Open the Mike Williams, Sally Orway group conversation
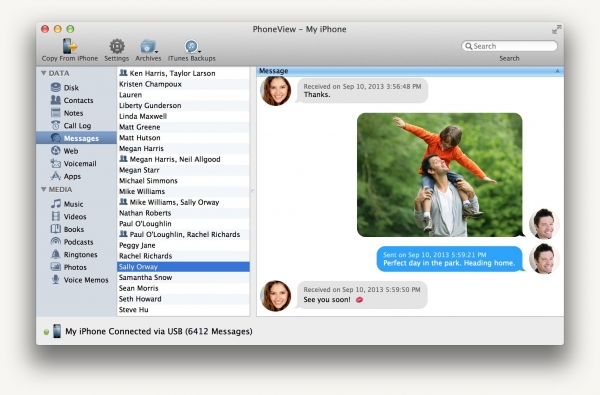The height and width of the screenshot is (395, 600). point(183,202)
